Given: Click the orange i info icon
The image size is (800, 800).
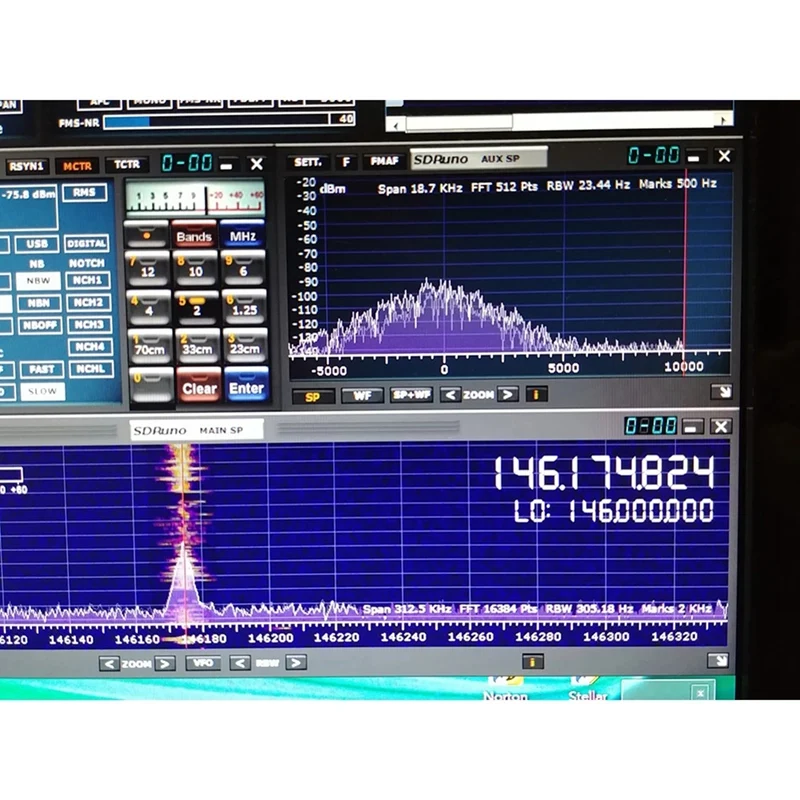Looking at the screenshot, I should tap(538, 394).
